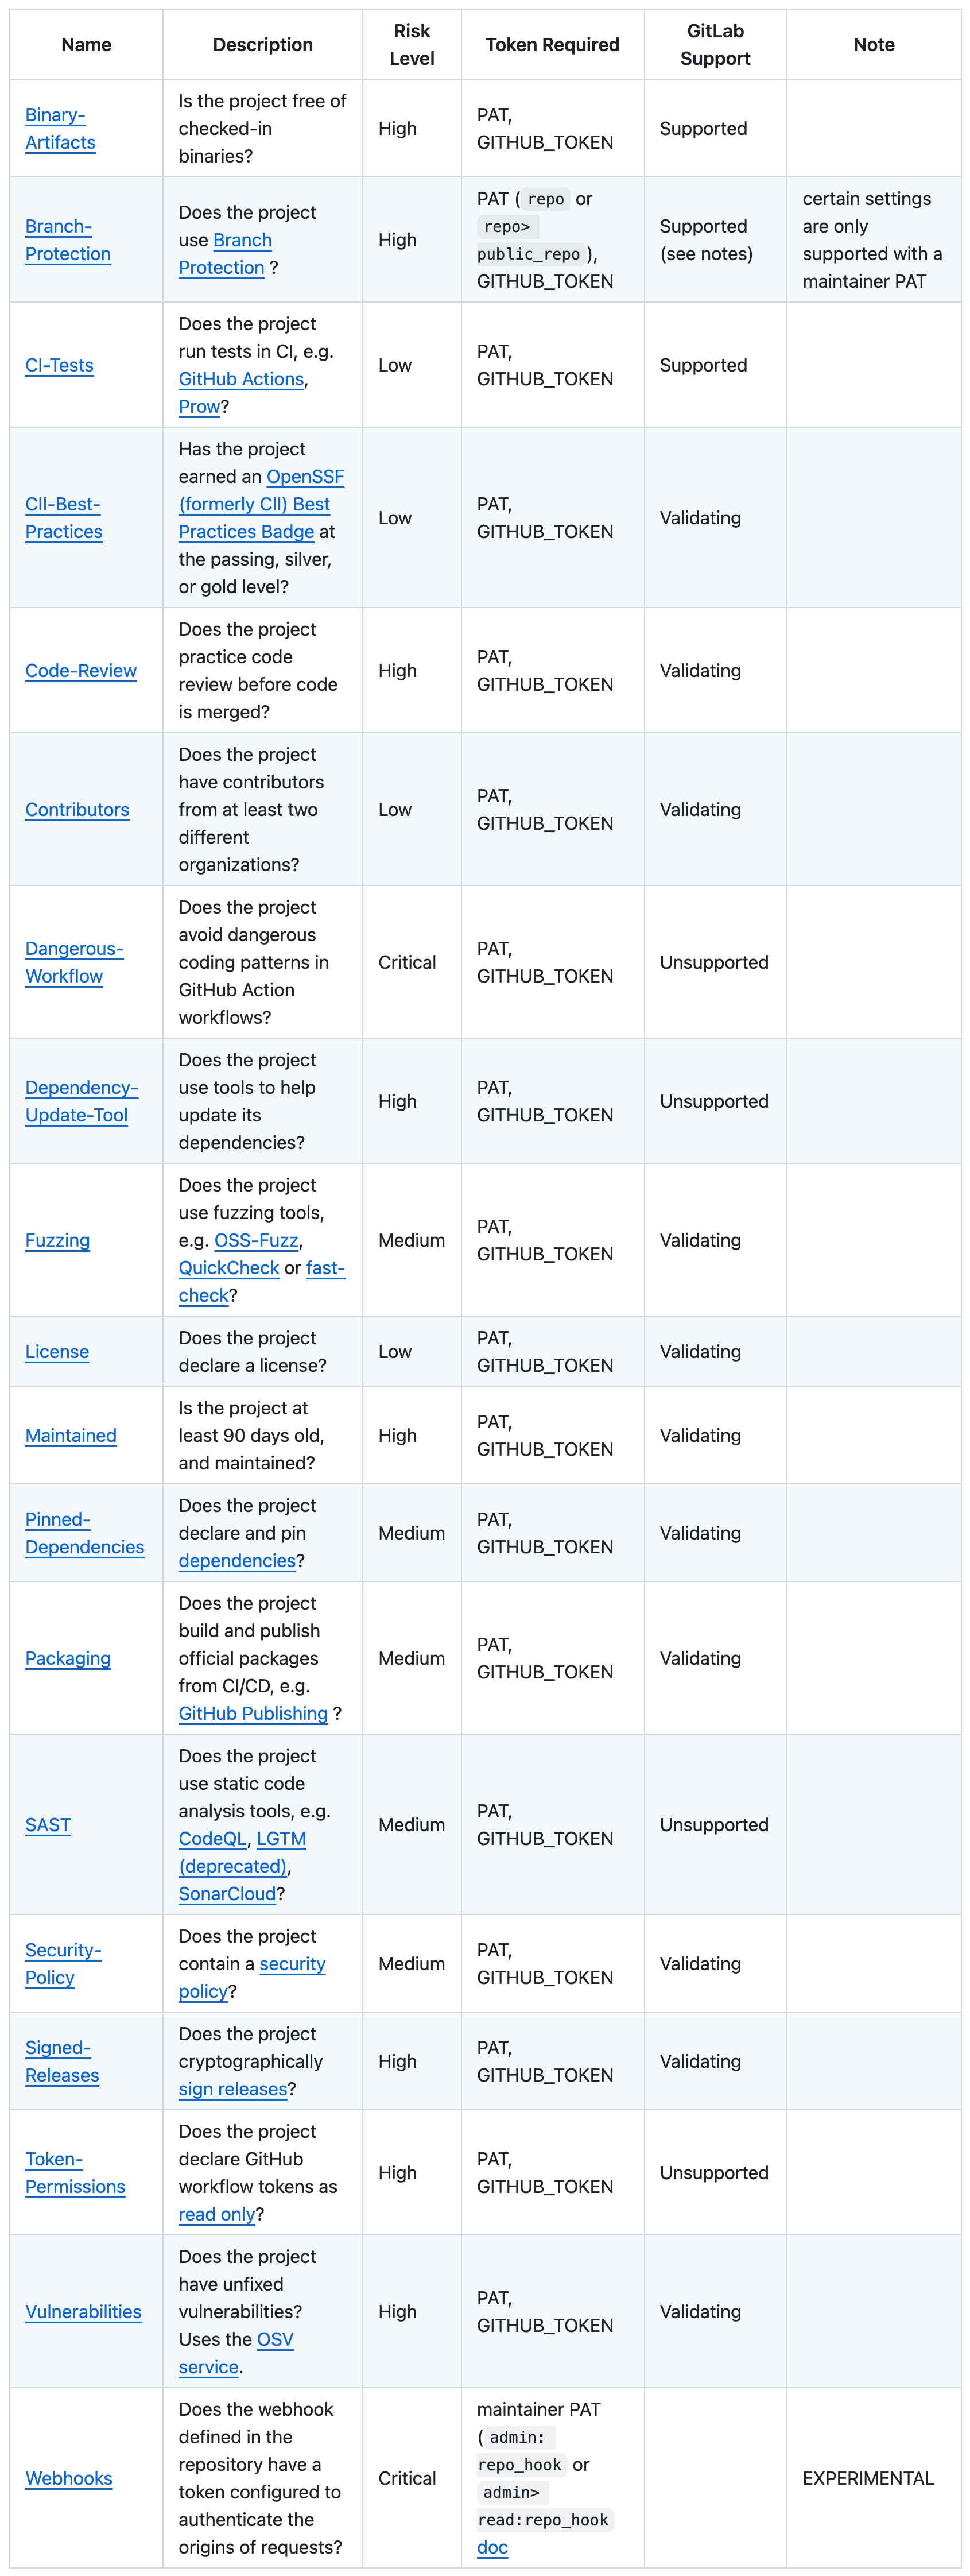
Task: Click the License check link
Action: [x=57, y=1352]
